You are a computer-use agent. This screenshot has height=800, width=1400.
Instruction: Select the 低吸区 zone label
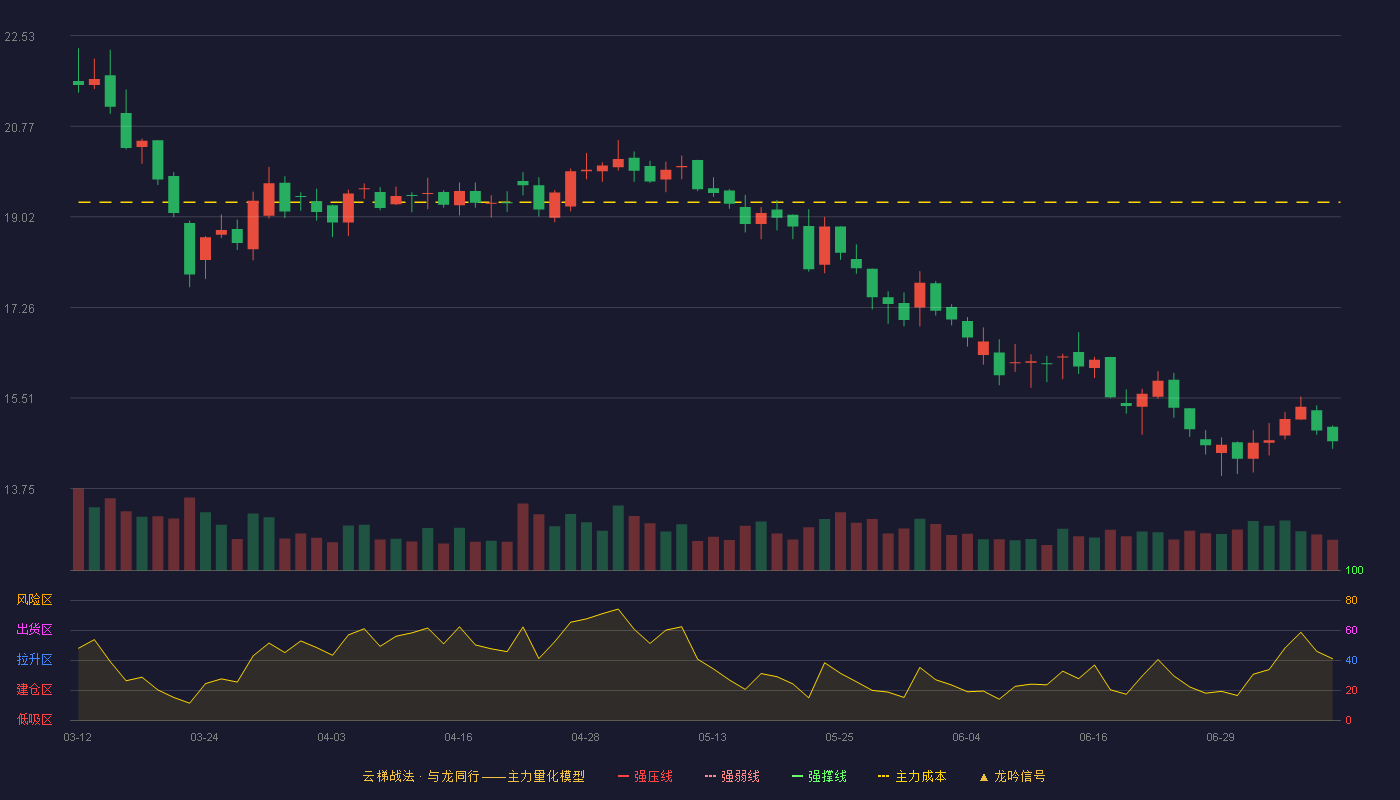pyautogui.click(x=35, y=719)
